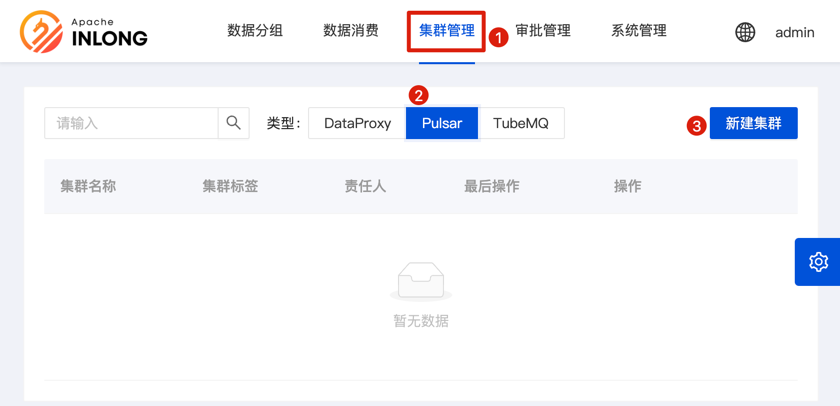Image resolution: width=840 pixels, height=406 pixels.
Task: Click the empty inbox placeholder icon
Action: 421,281
